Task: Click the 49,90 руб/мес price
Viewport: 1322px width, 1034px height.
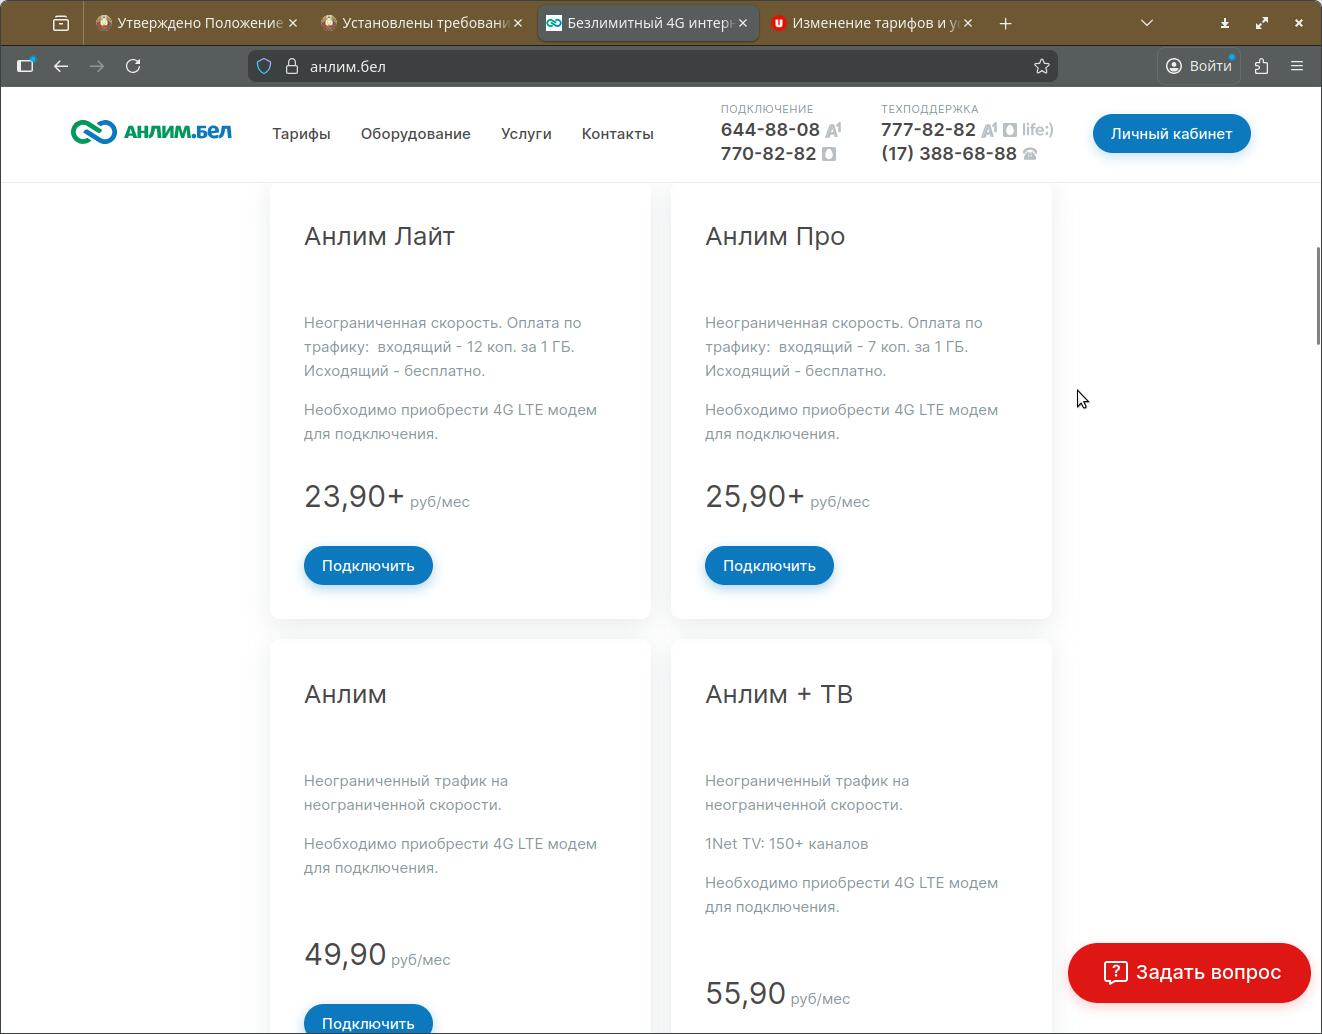Action: point(377,955)
